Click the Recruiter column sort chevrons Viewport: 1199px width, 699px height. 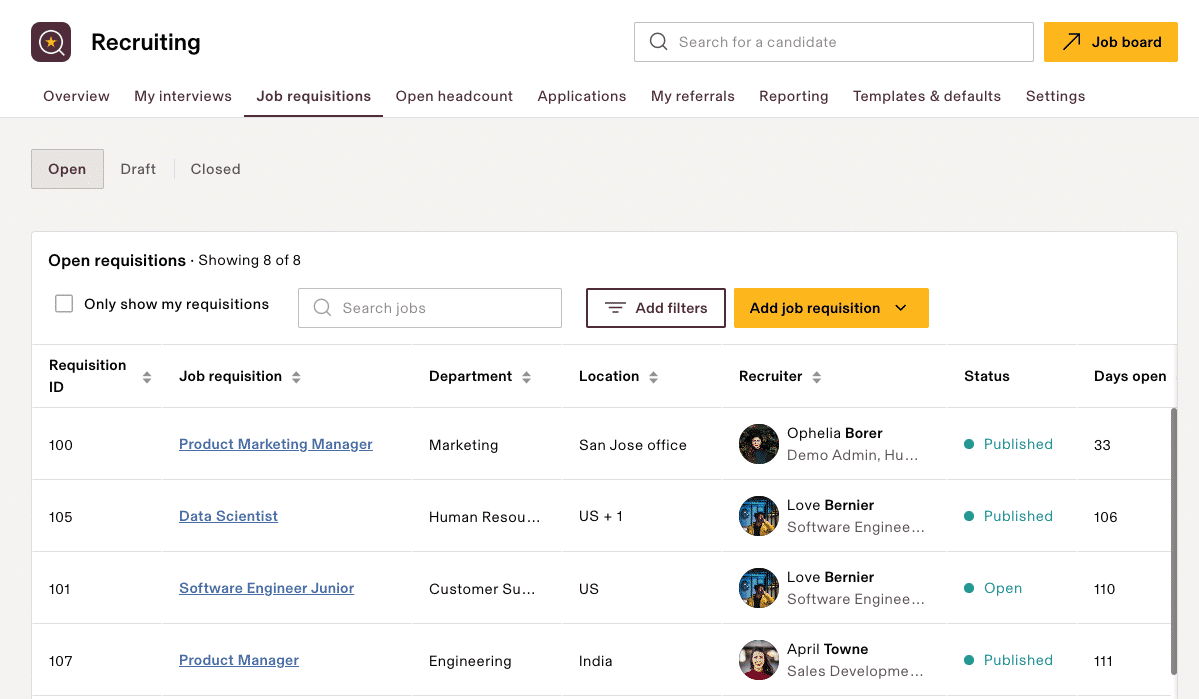tap(816, 376)
